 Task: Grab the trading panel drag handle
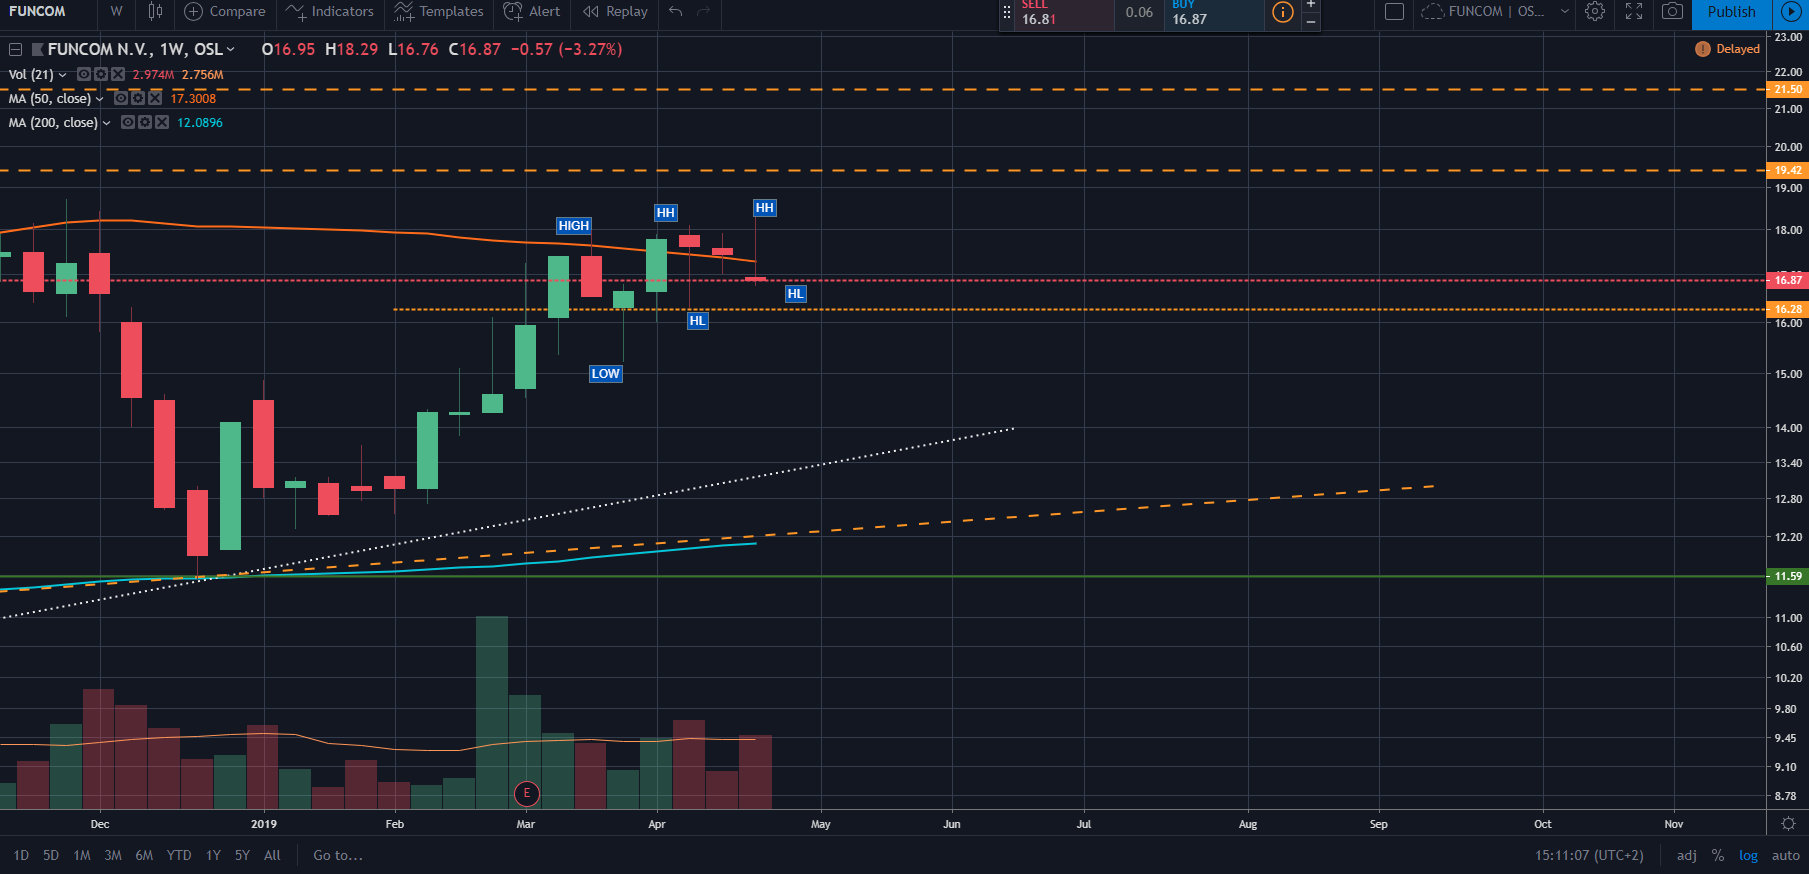tap(1007, 13)
